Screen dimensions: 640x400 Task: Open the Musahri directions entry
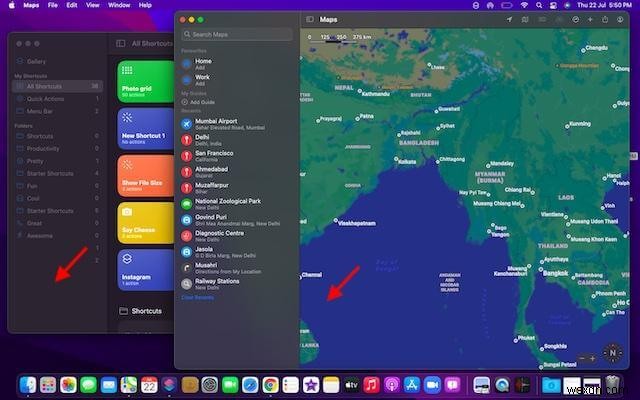[237, 268]
